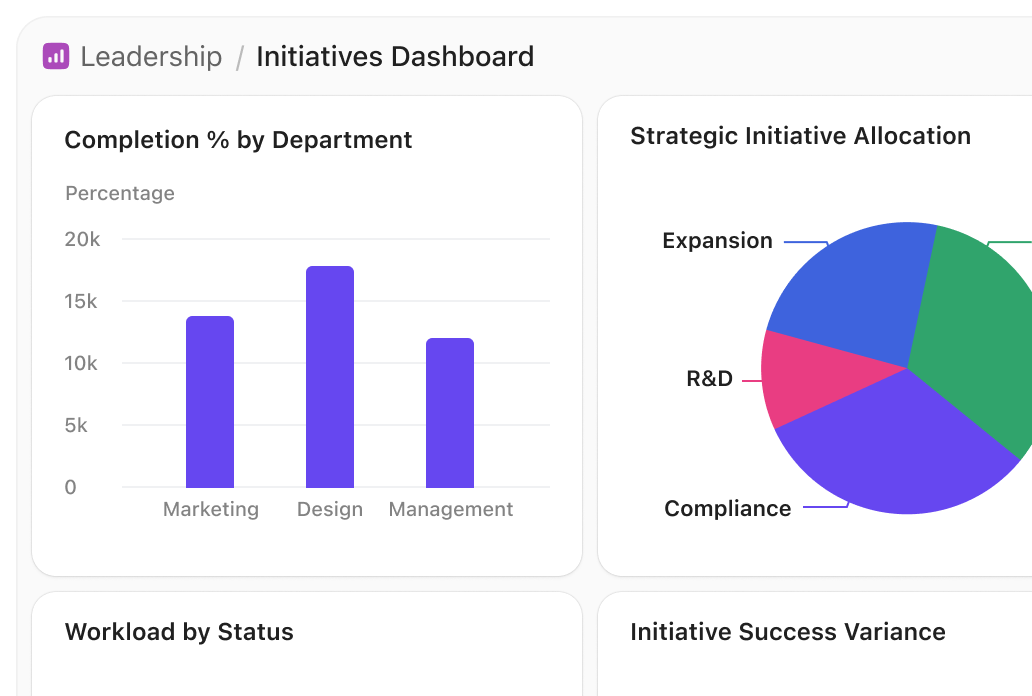The height and width of the screenshot is (696, 1032).
Task: Select the Marketing bar in the chart
Action: pyautogui.click(x=210, y=400)
